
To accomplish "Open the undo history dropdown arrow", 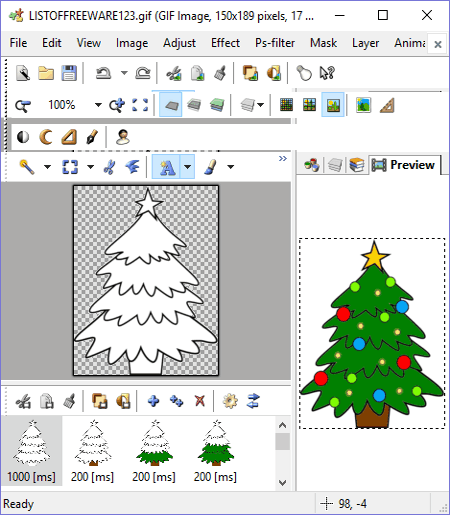I will [x=124, y=73].
